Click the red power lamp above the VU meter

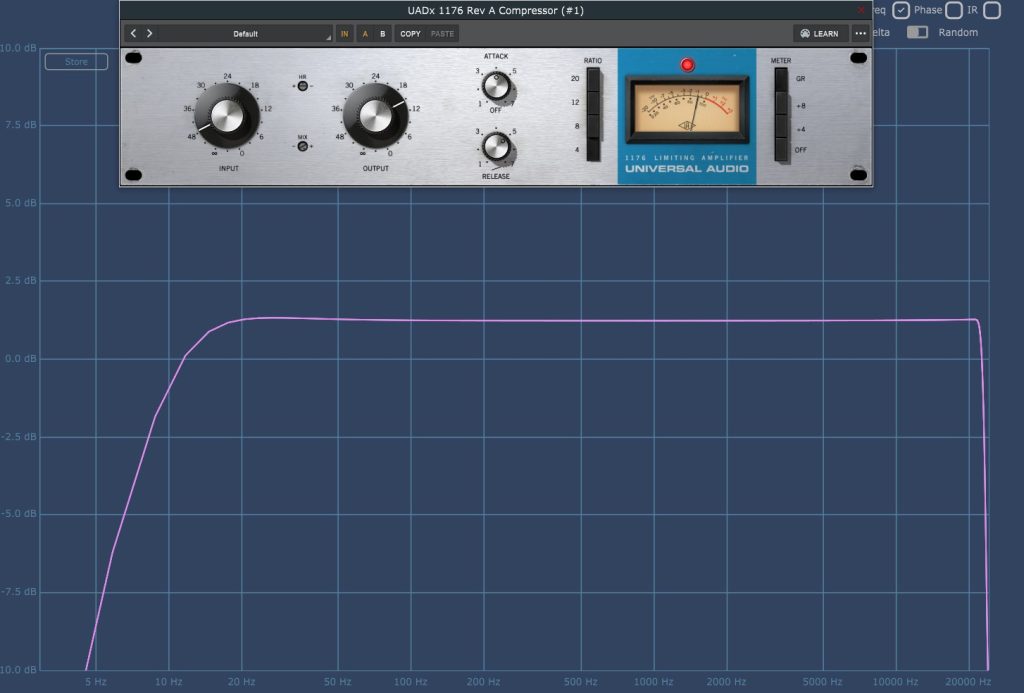687,65
